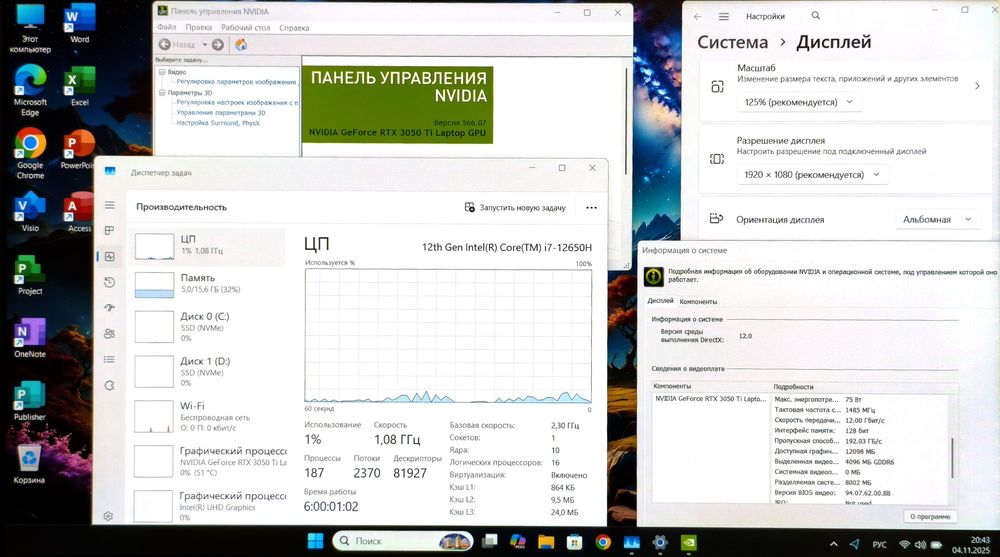Open Этот компьютер desktop icon
This screenshot has width=1000, height=557.
click(30, 28)
